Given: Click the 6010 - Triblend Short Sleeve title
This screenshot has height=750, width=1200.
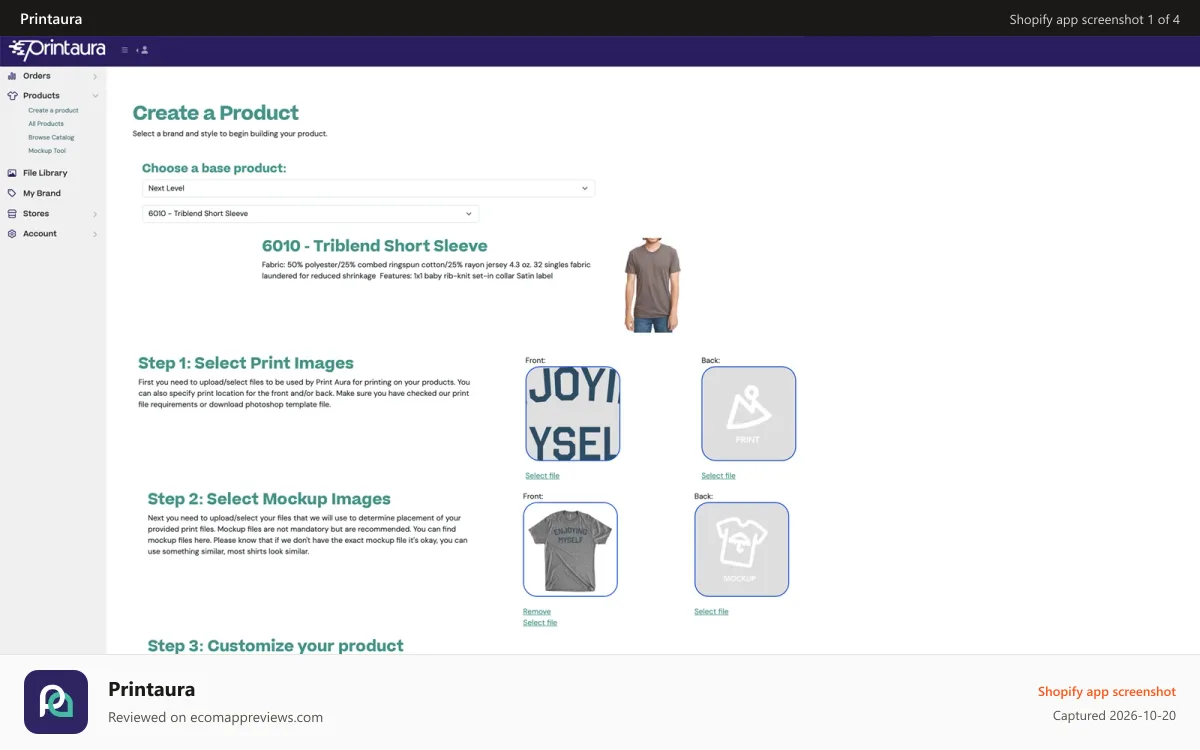Looking at the screenshot, I should coord(375,246).
